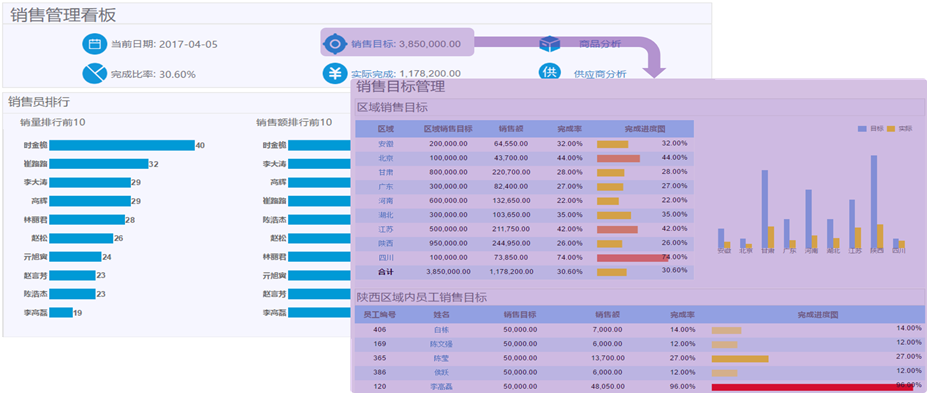Image resolution: width=927 pixels, height=393 pixels.
Task: Click the 北京 44.00% progress bar
Action: coord(618,158)
